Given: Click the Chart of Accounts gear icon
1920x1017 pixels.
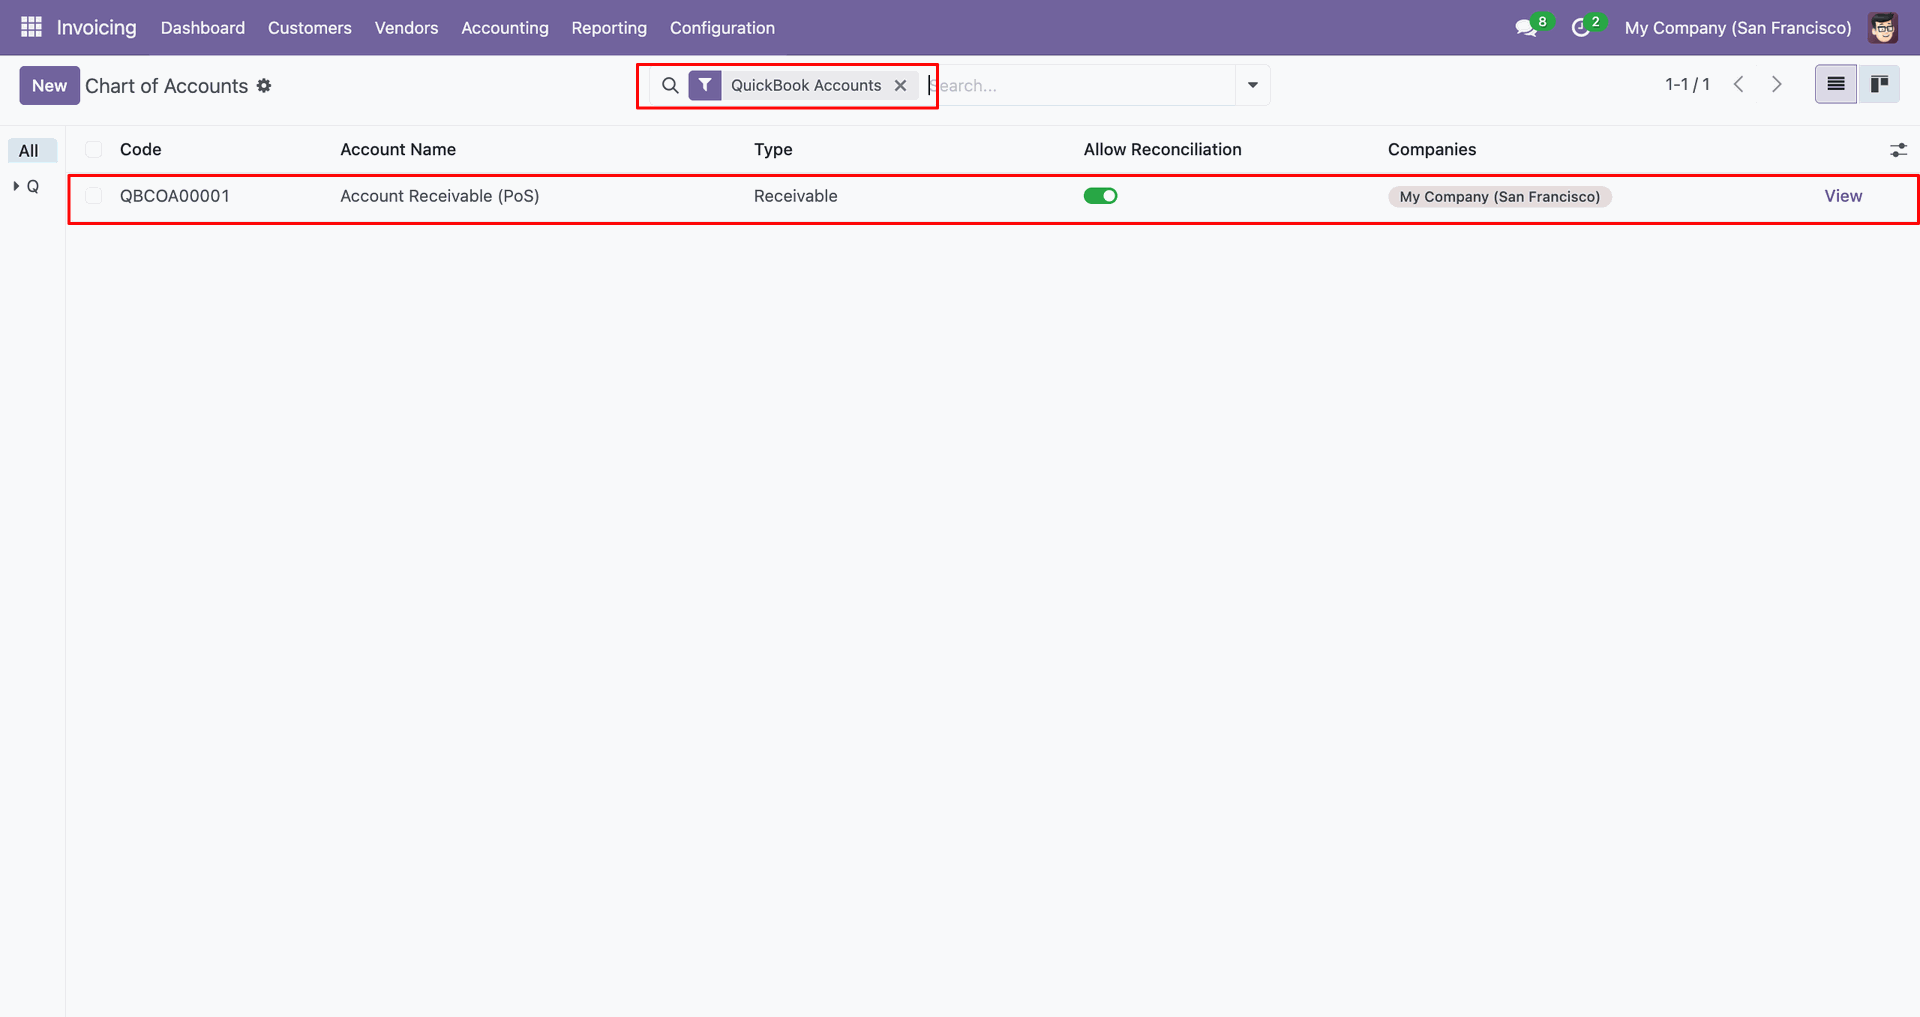Looking at the screenshot, I should (x=264, y=86).
